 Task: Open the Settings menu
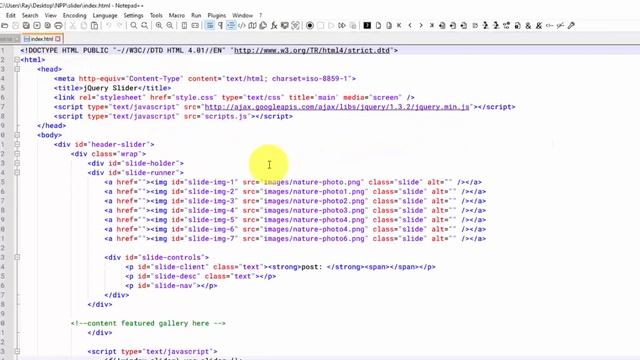[133, 15]
